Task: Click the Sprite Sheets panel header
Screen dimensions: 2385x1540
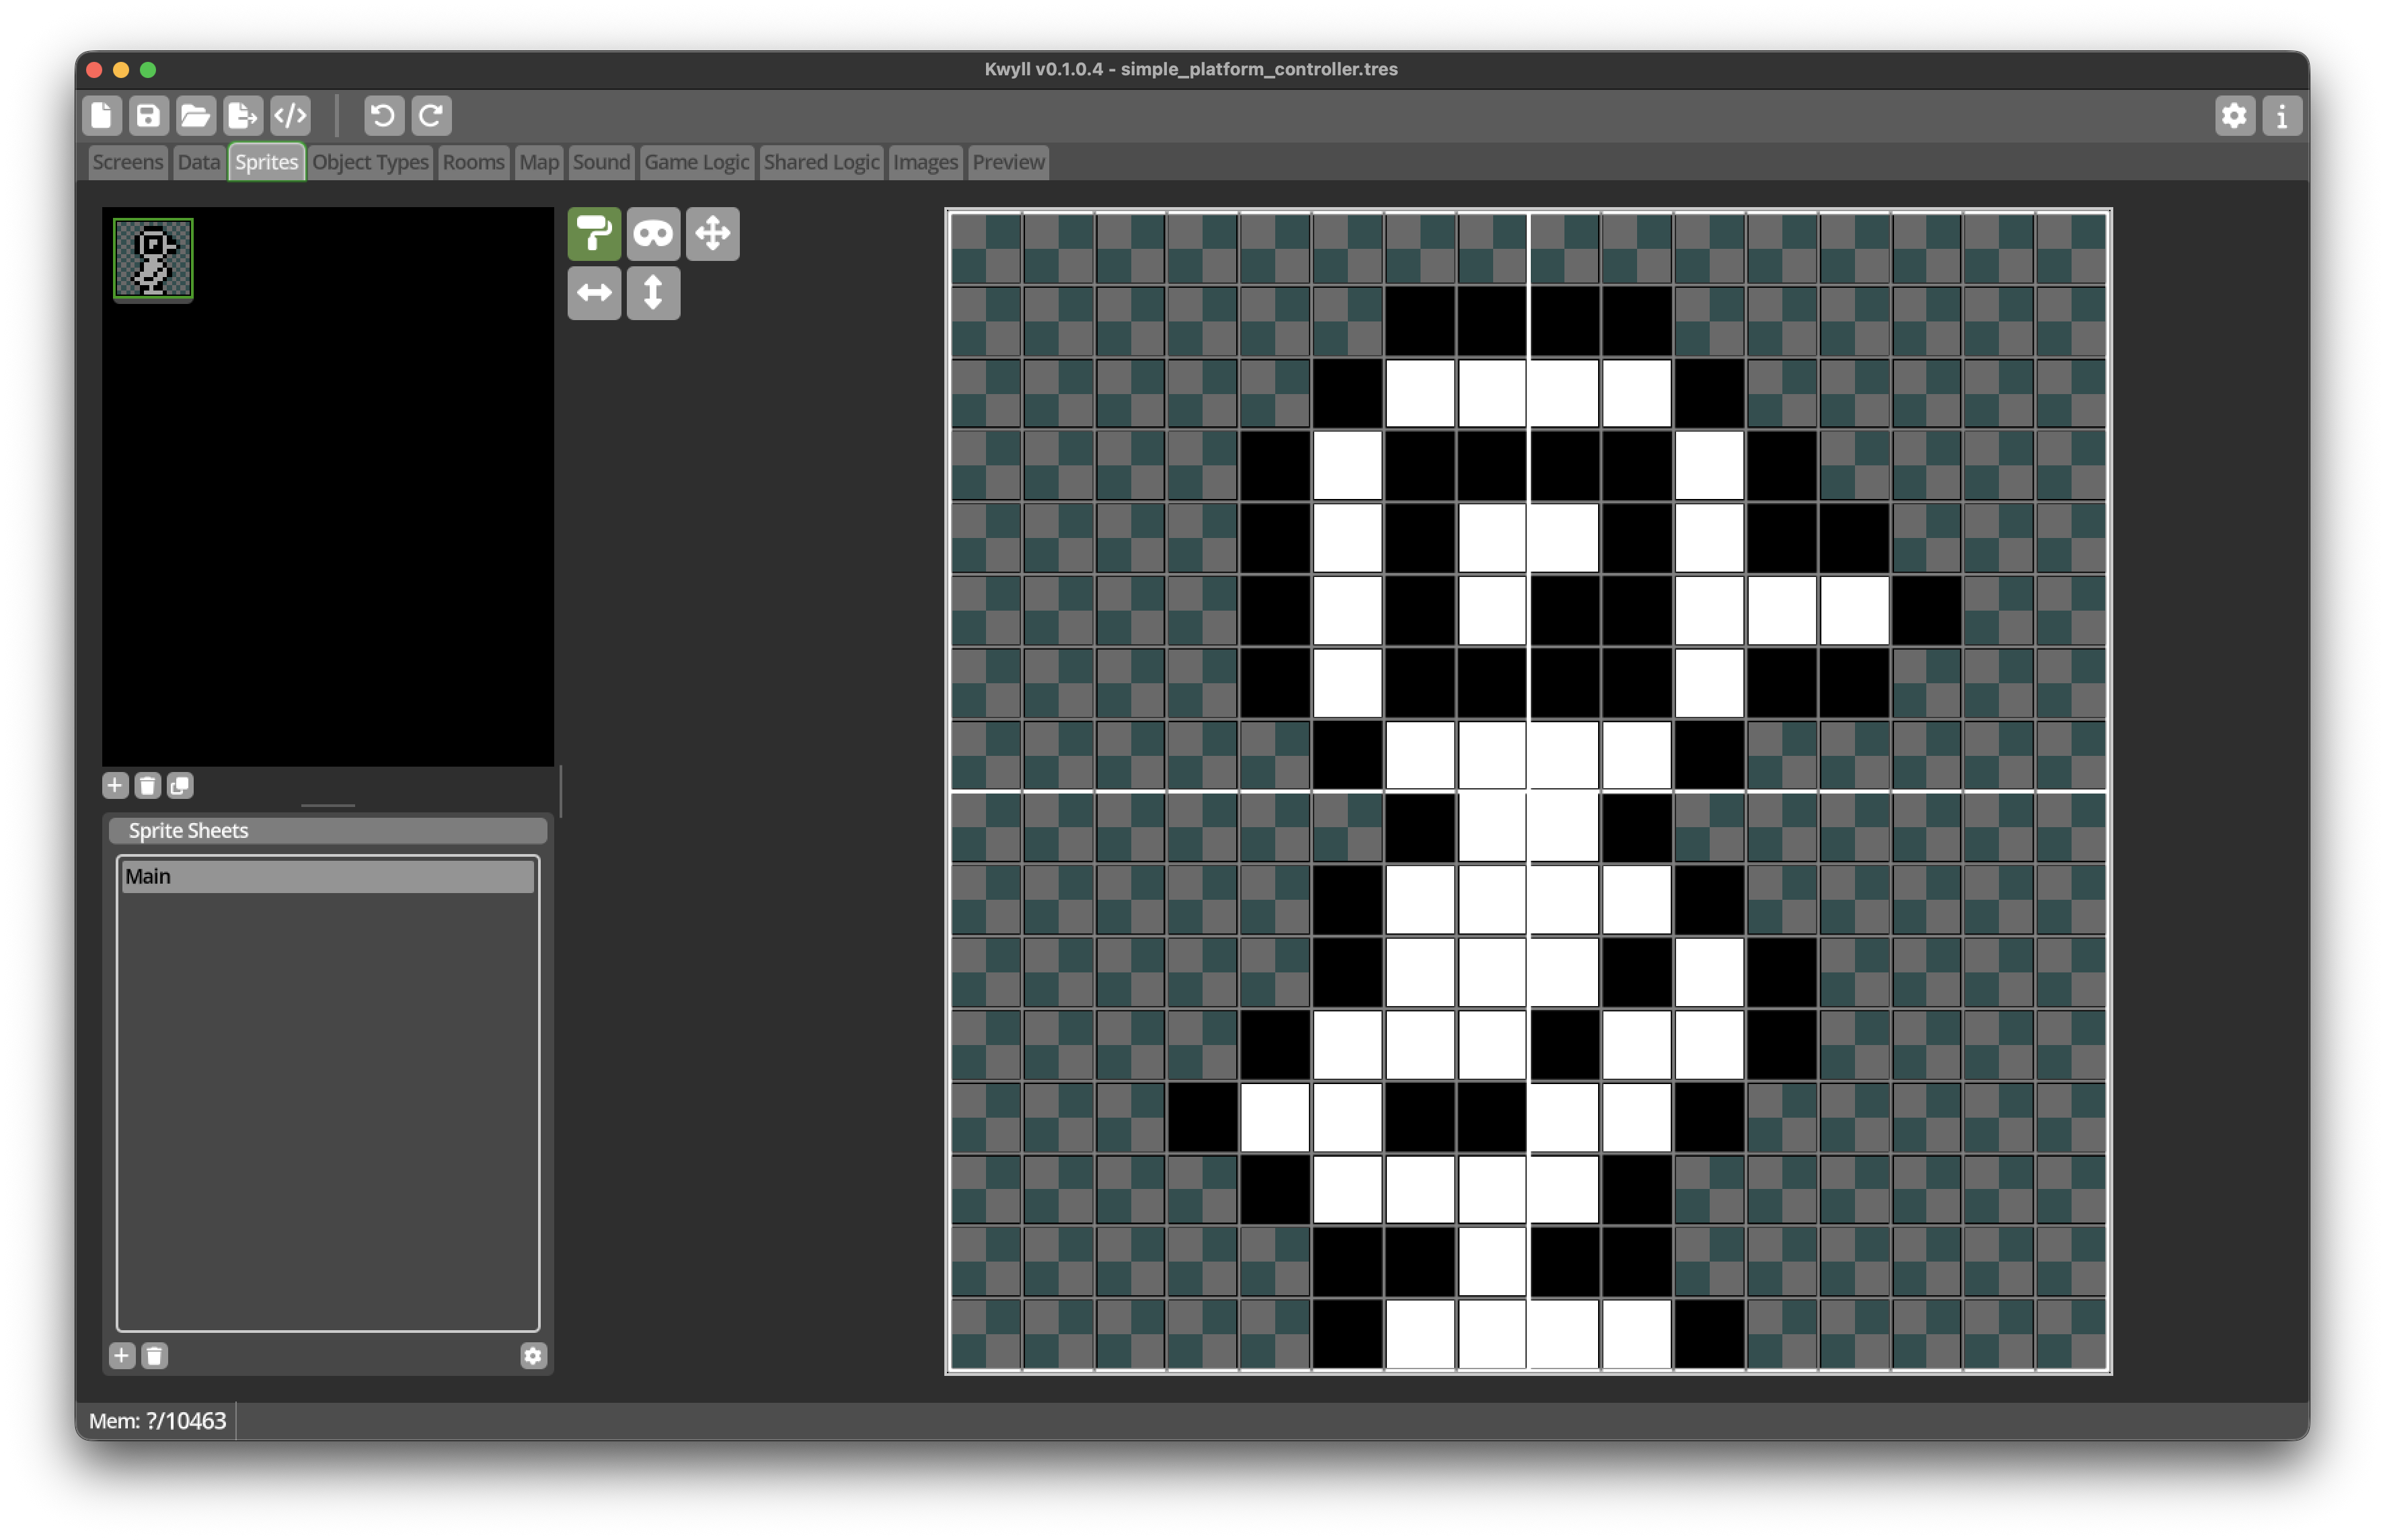Action: point(328,830)
